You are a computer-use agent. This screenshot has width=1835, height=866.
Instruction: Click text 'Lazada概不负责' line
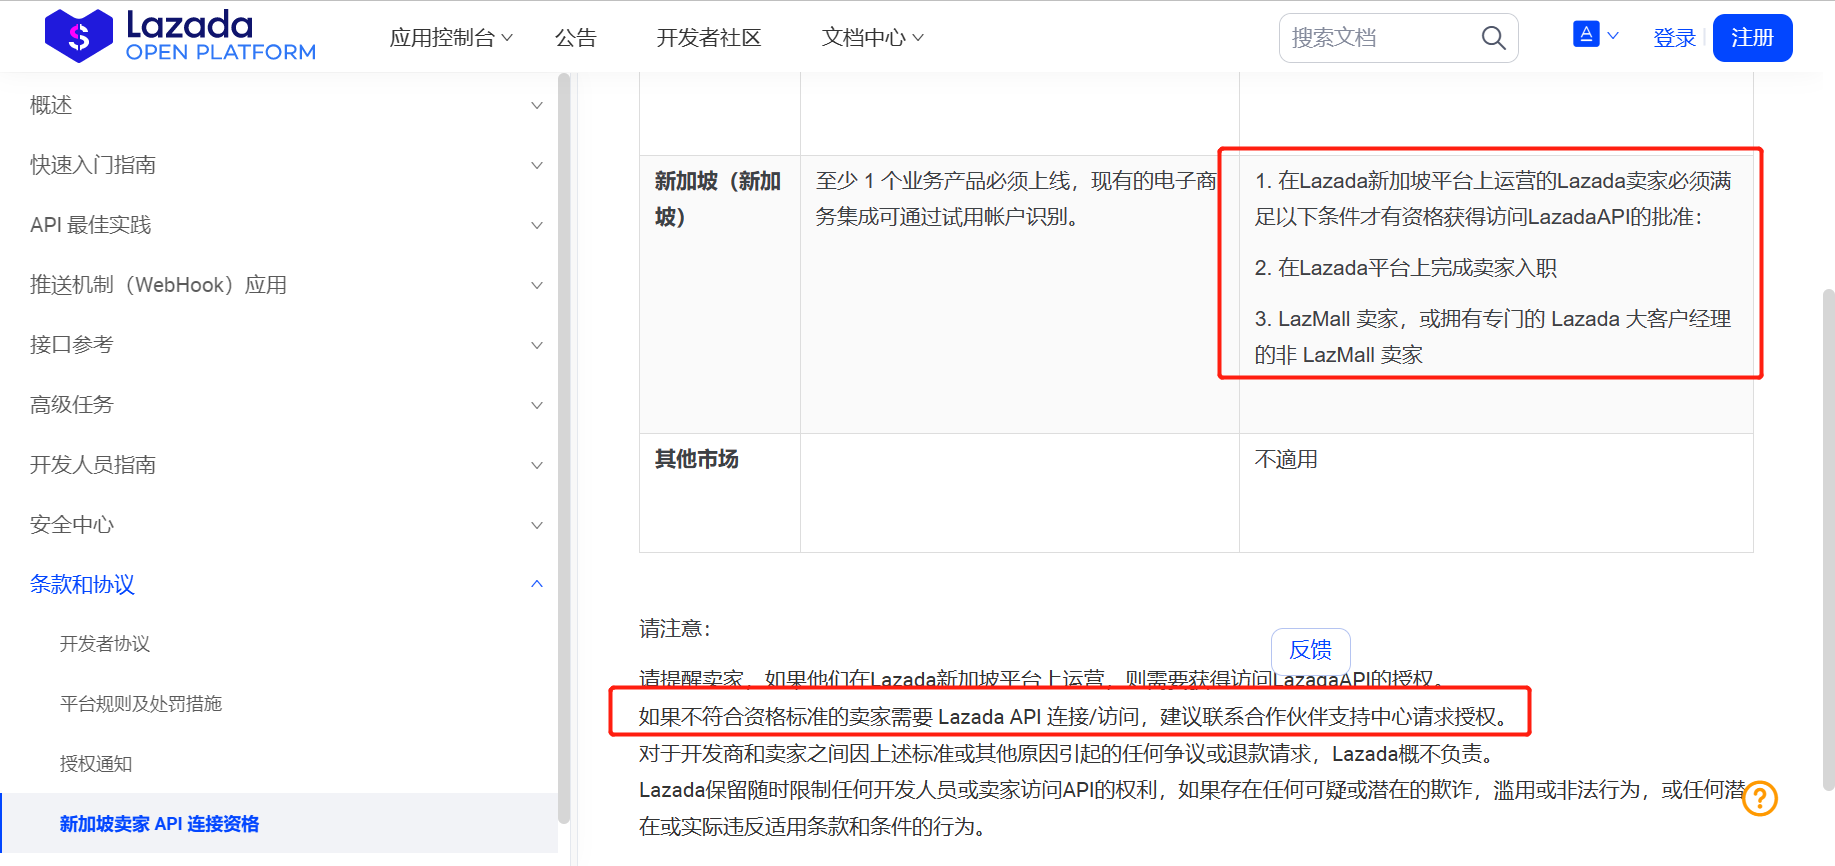pos(1067,754)
